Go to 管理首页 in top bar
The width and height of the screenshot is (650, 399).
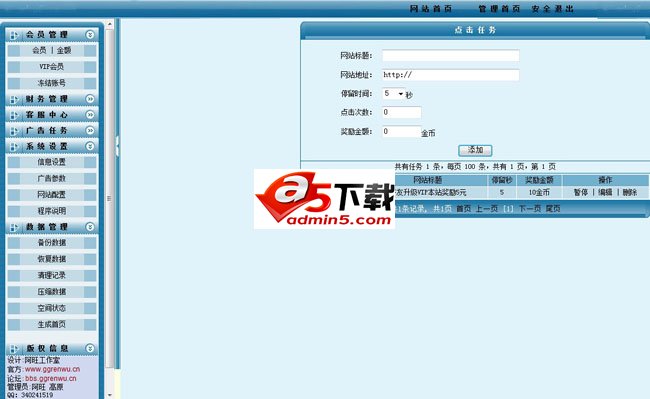(499, 8)
